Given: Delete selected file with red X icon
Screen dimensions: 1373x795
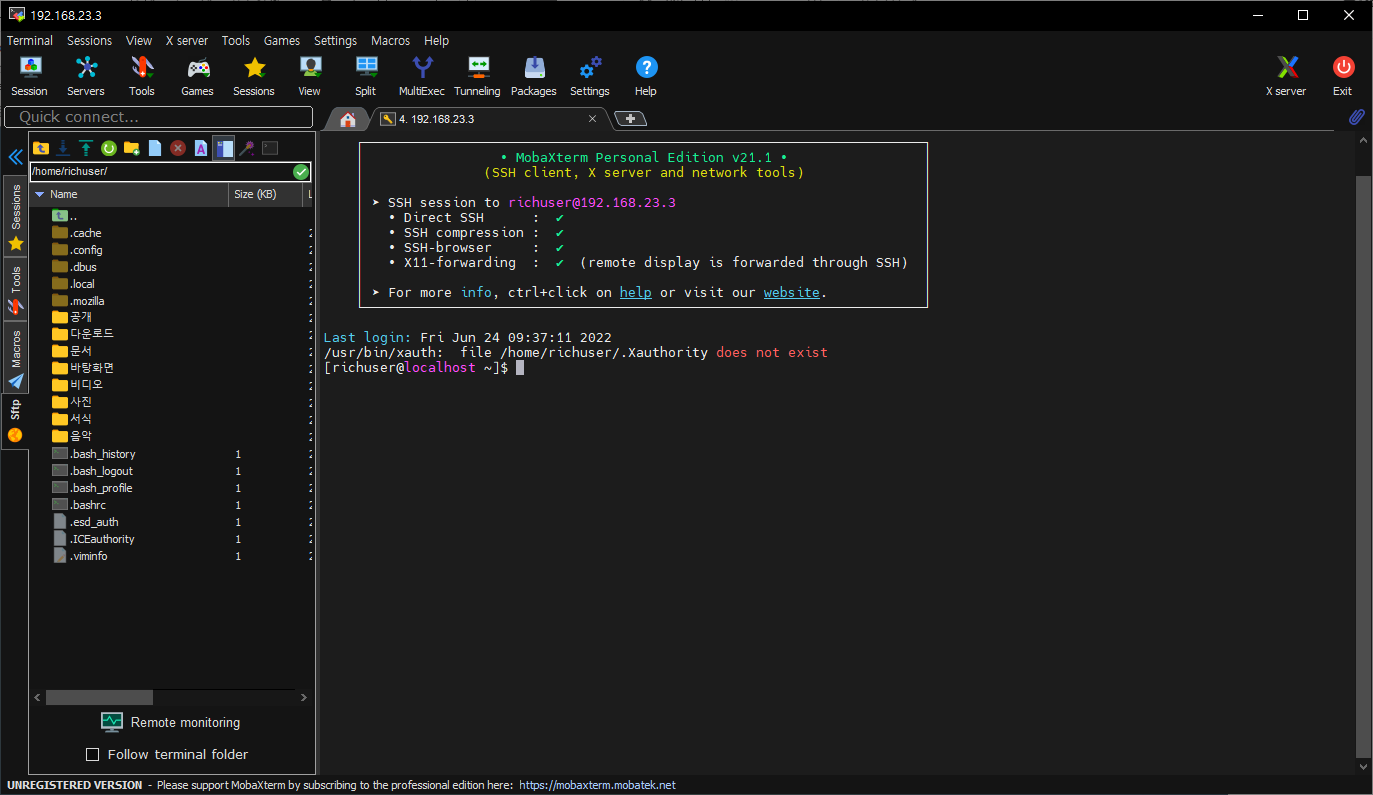Looking at the screenshot, I should tap(178, 148).
